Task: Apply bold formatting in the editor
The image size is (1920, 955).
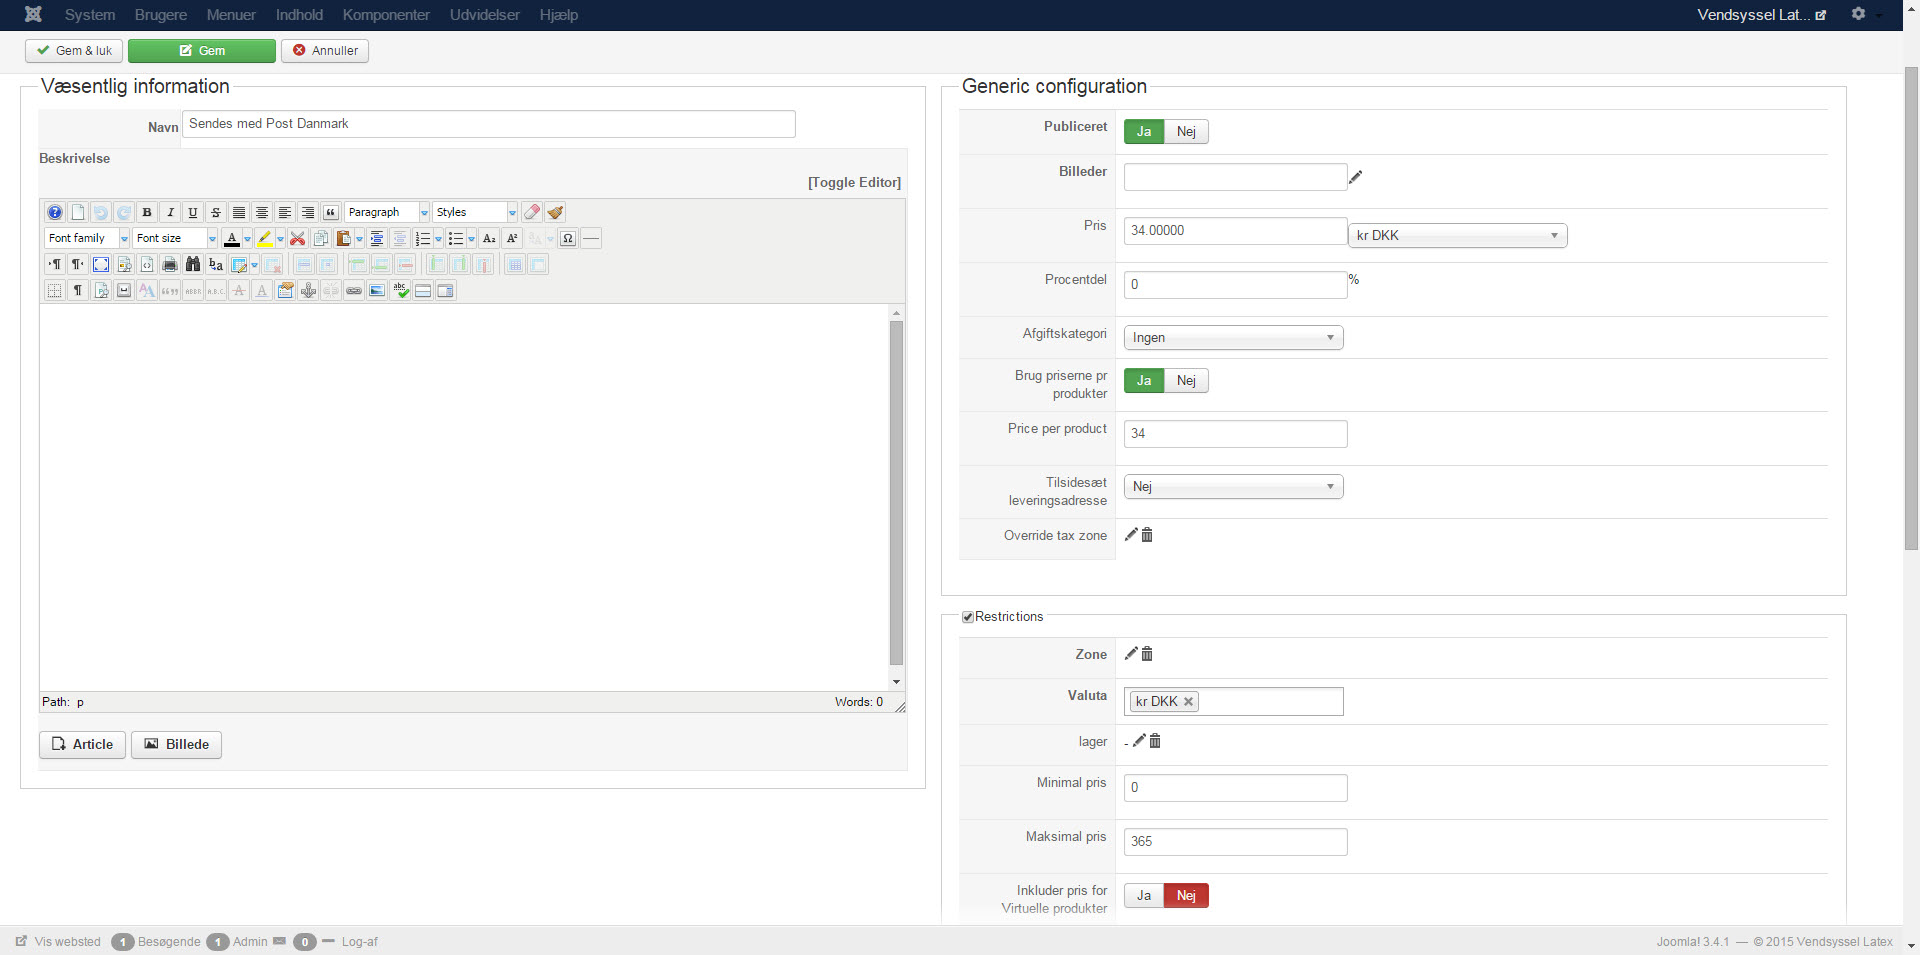Action: [147, 212]
